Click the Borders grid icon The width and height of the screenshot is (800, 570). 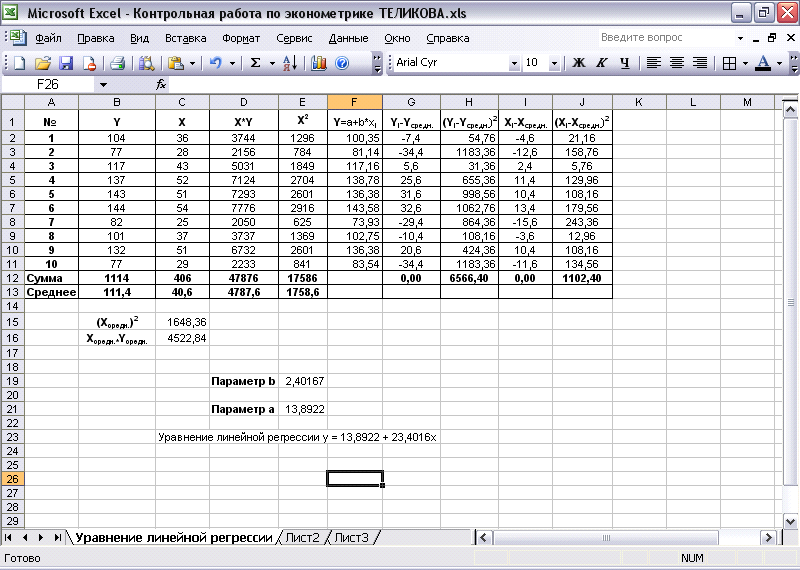[730, 63]
